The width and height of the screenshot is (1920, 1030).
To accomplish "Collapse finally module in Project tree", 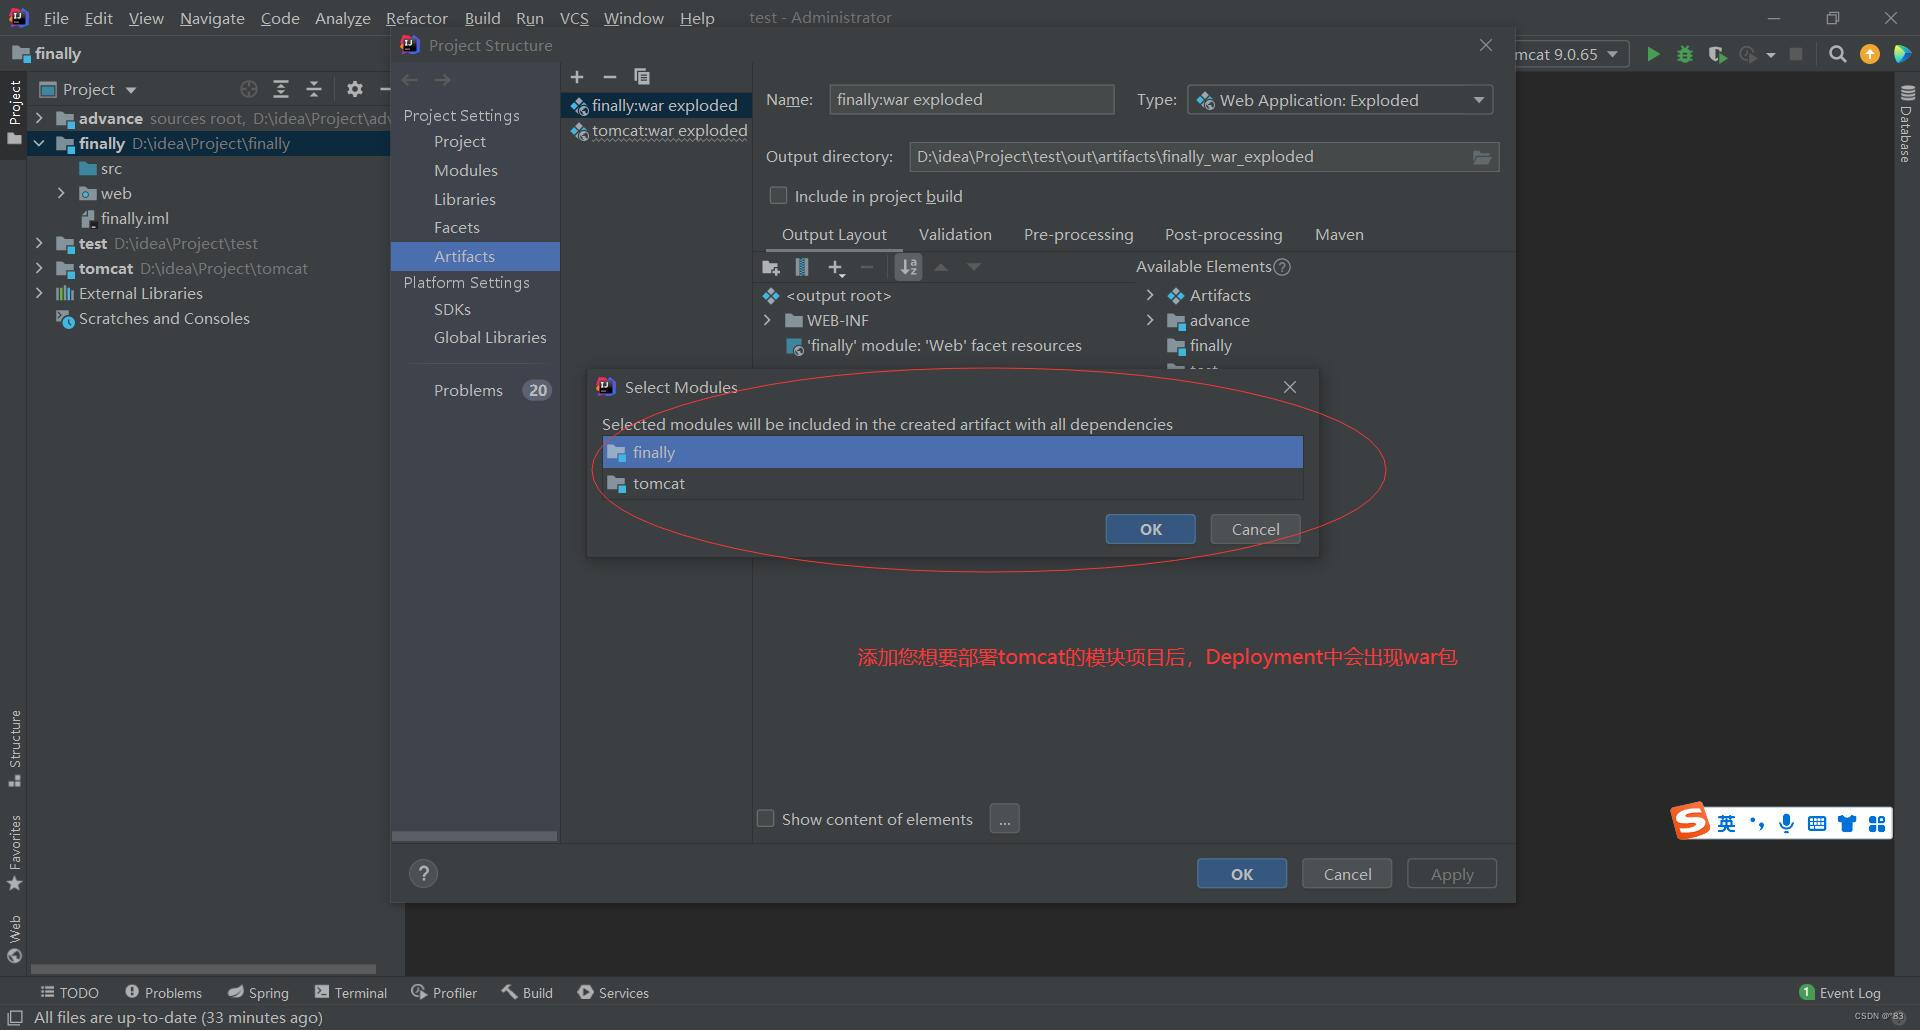I will click(x=39, y=143).
